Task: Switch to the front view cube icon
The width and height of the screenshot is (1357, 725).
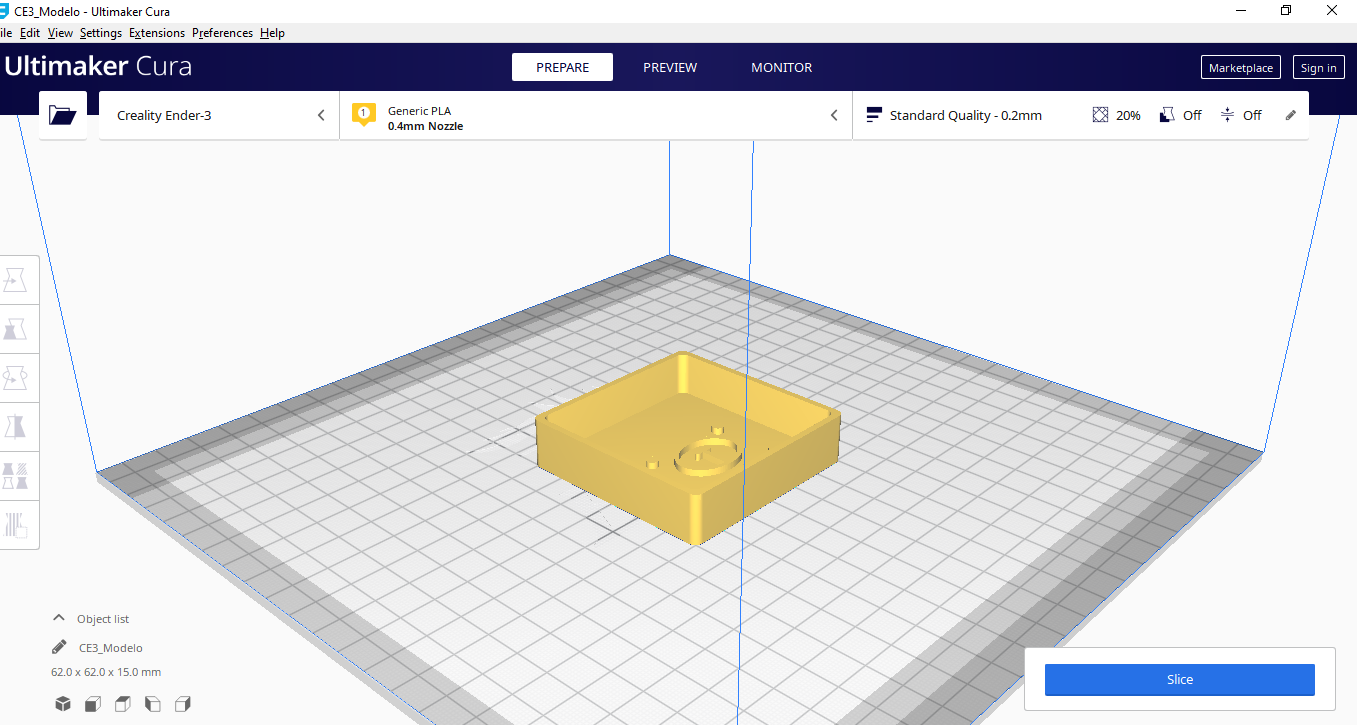Action: coord(93,704)
